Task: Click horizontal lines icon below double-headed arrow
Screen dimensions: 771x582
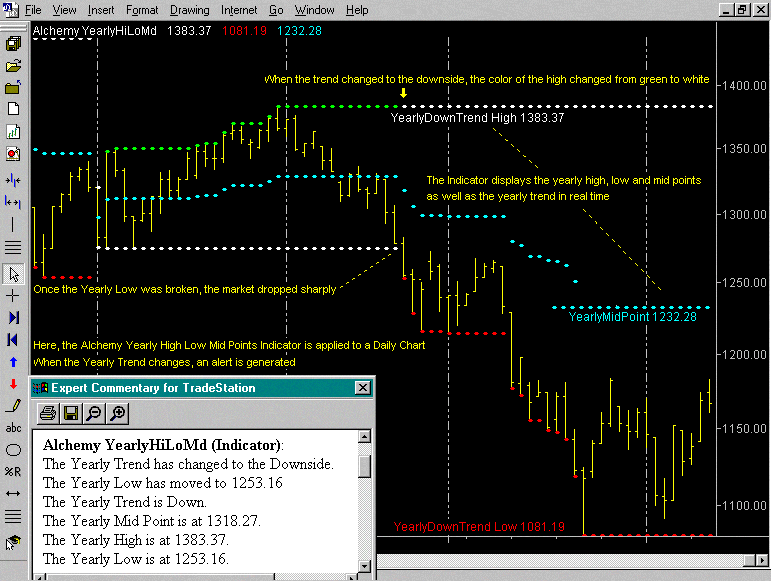Action: pyautogui.click(x=13, y=516)
